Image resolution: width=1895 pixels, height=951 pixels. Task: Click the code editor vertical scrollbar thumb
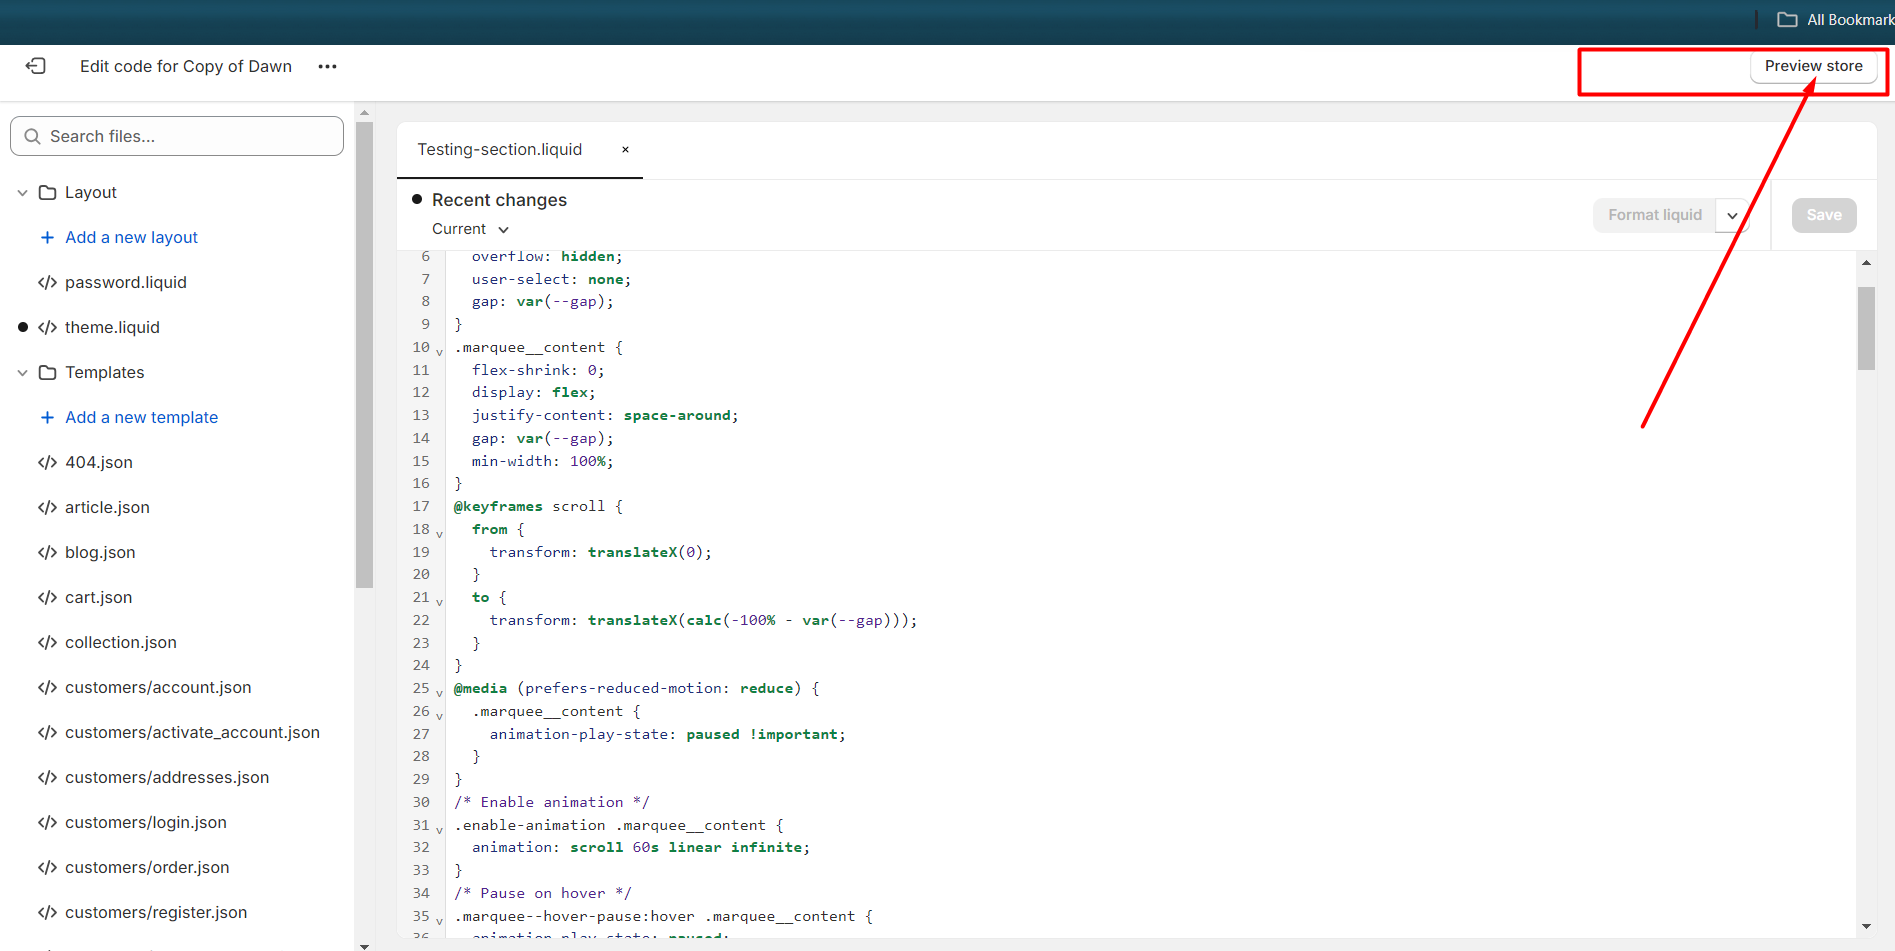click(1866, 328)
